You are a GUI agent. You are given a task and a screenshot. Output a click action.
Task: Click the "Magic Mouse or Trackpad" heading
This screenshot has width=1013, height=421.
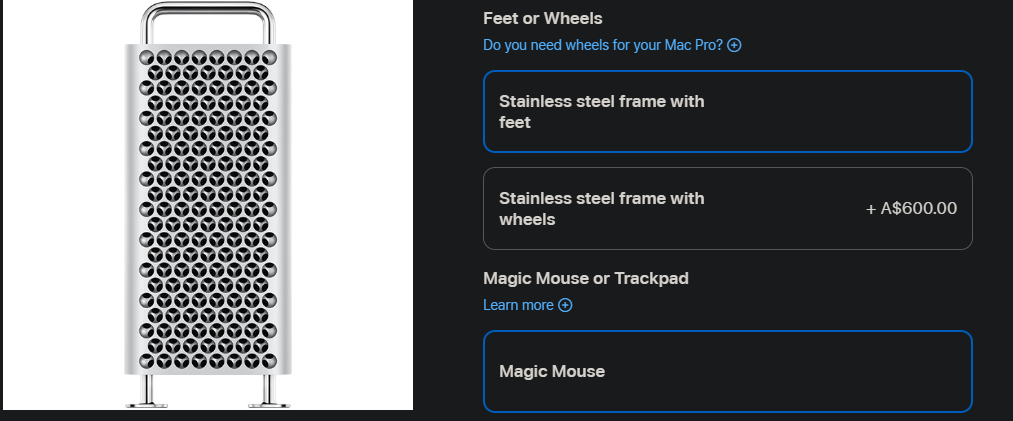point(585,278)
